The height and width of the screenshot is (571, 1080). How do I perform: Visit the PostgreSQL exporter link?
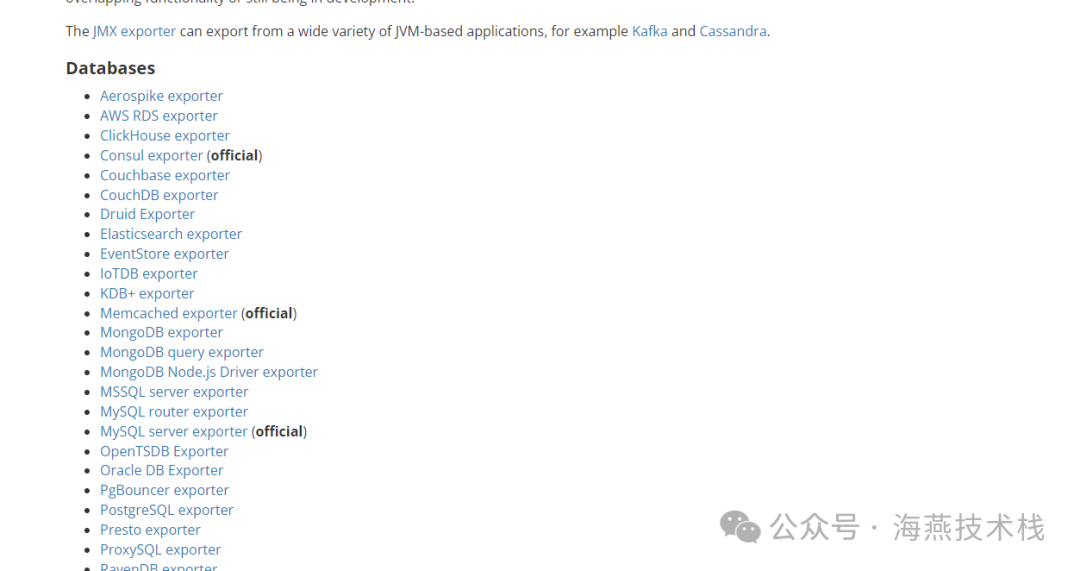(166, 510)
